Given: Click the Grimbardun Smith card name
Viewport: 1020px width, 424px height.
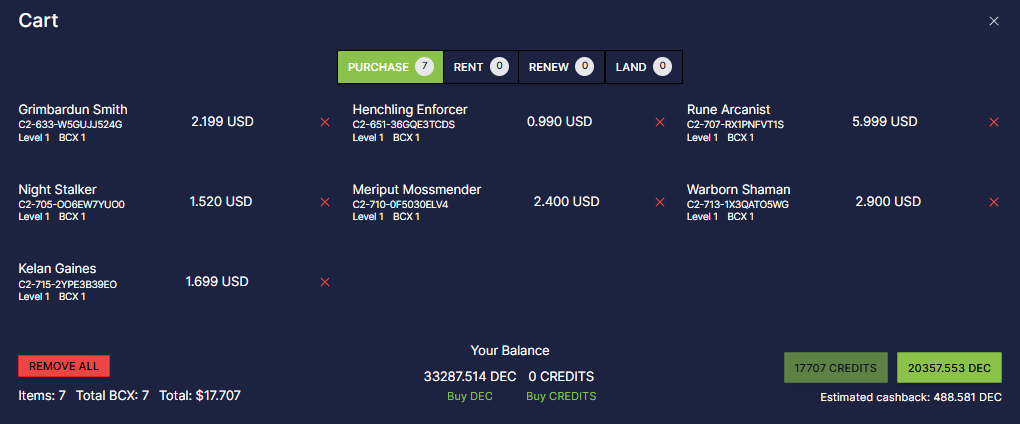Looking at the screenshot, I should click(x=73, y=109).
